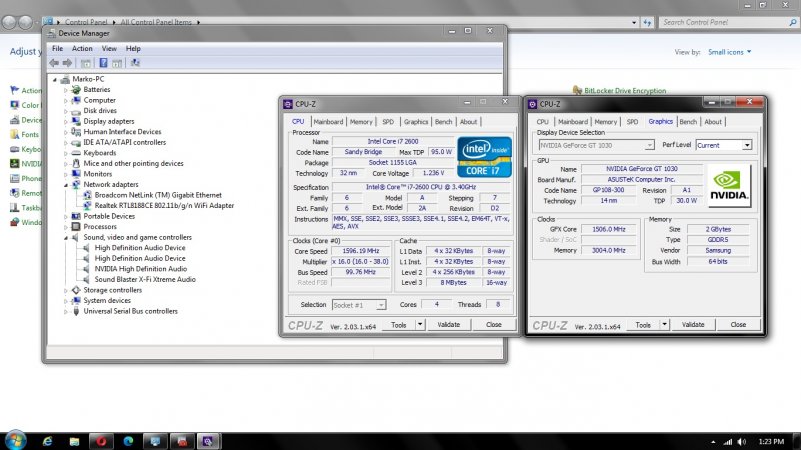801x450 pixels.
Task: Switch to About tab in right CPU-Z
Action: [x=713, y=122]
